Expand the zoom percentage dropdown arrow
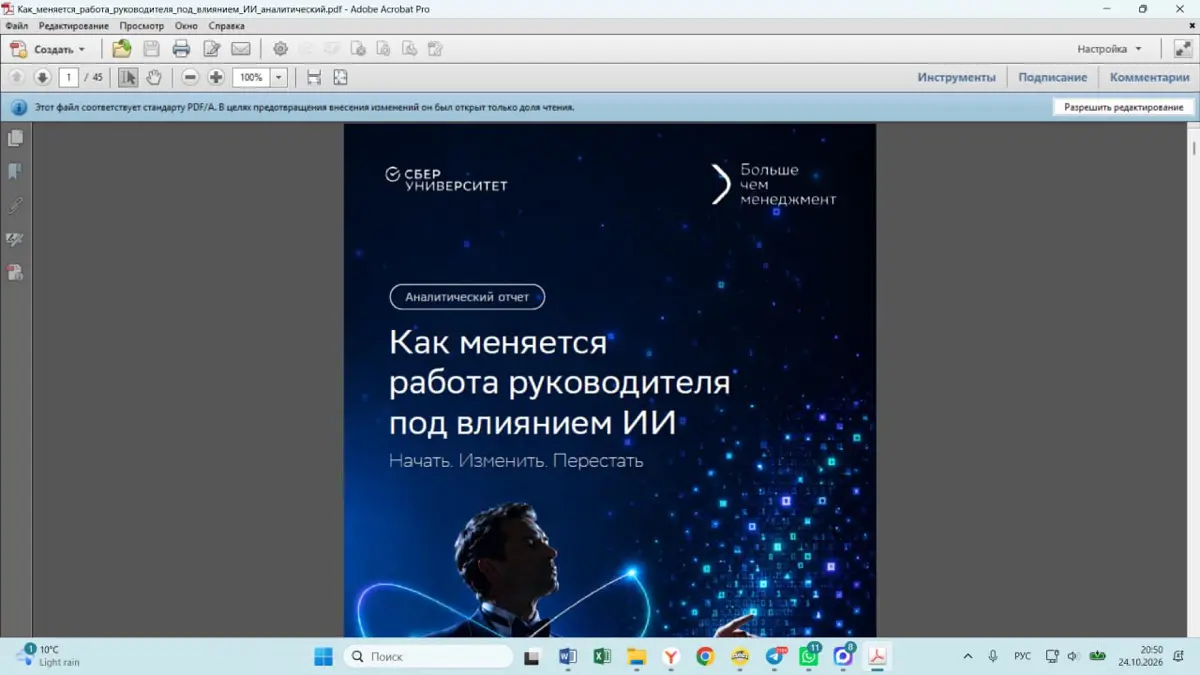 [279, 77]
